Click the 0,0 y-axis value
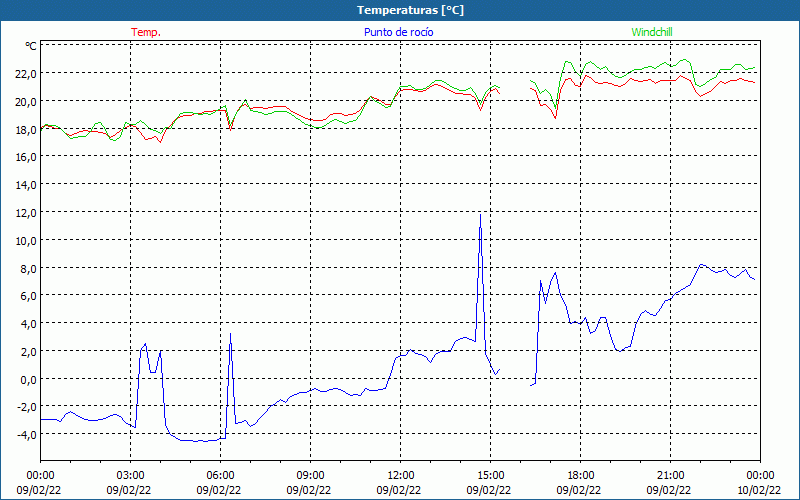Viewport: 800px width, 500px height. pyautogui.click(x=29, y=380)
